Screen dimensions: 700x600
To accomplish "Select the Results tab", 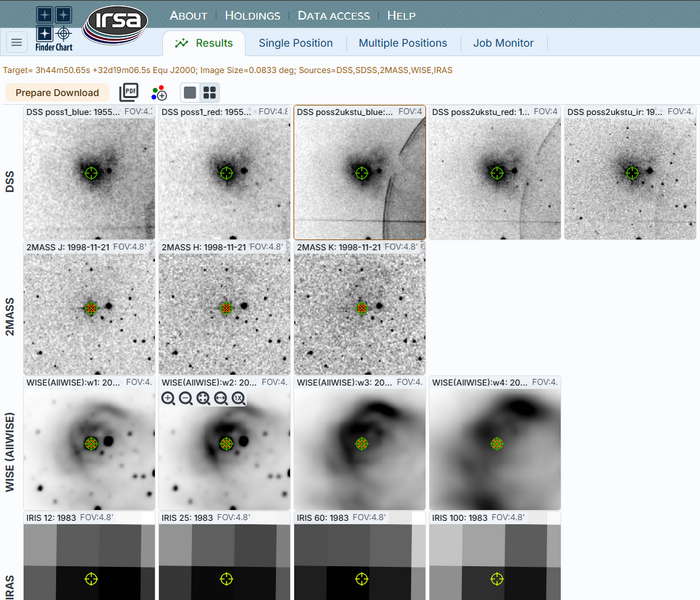I will [x=204, y=43].
